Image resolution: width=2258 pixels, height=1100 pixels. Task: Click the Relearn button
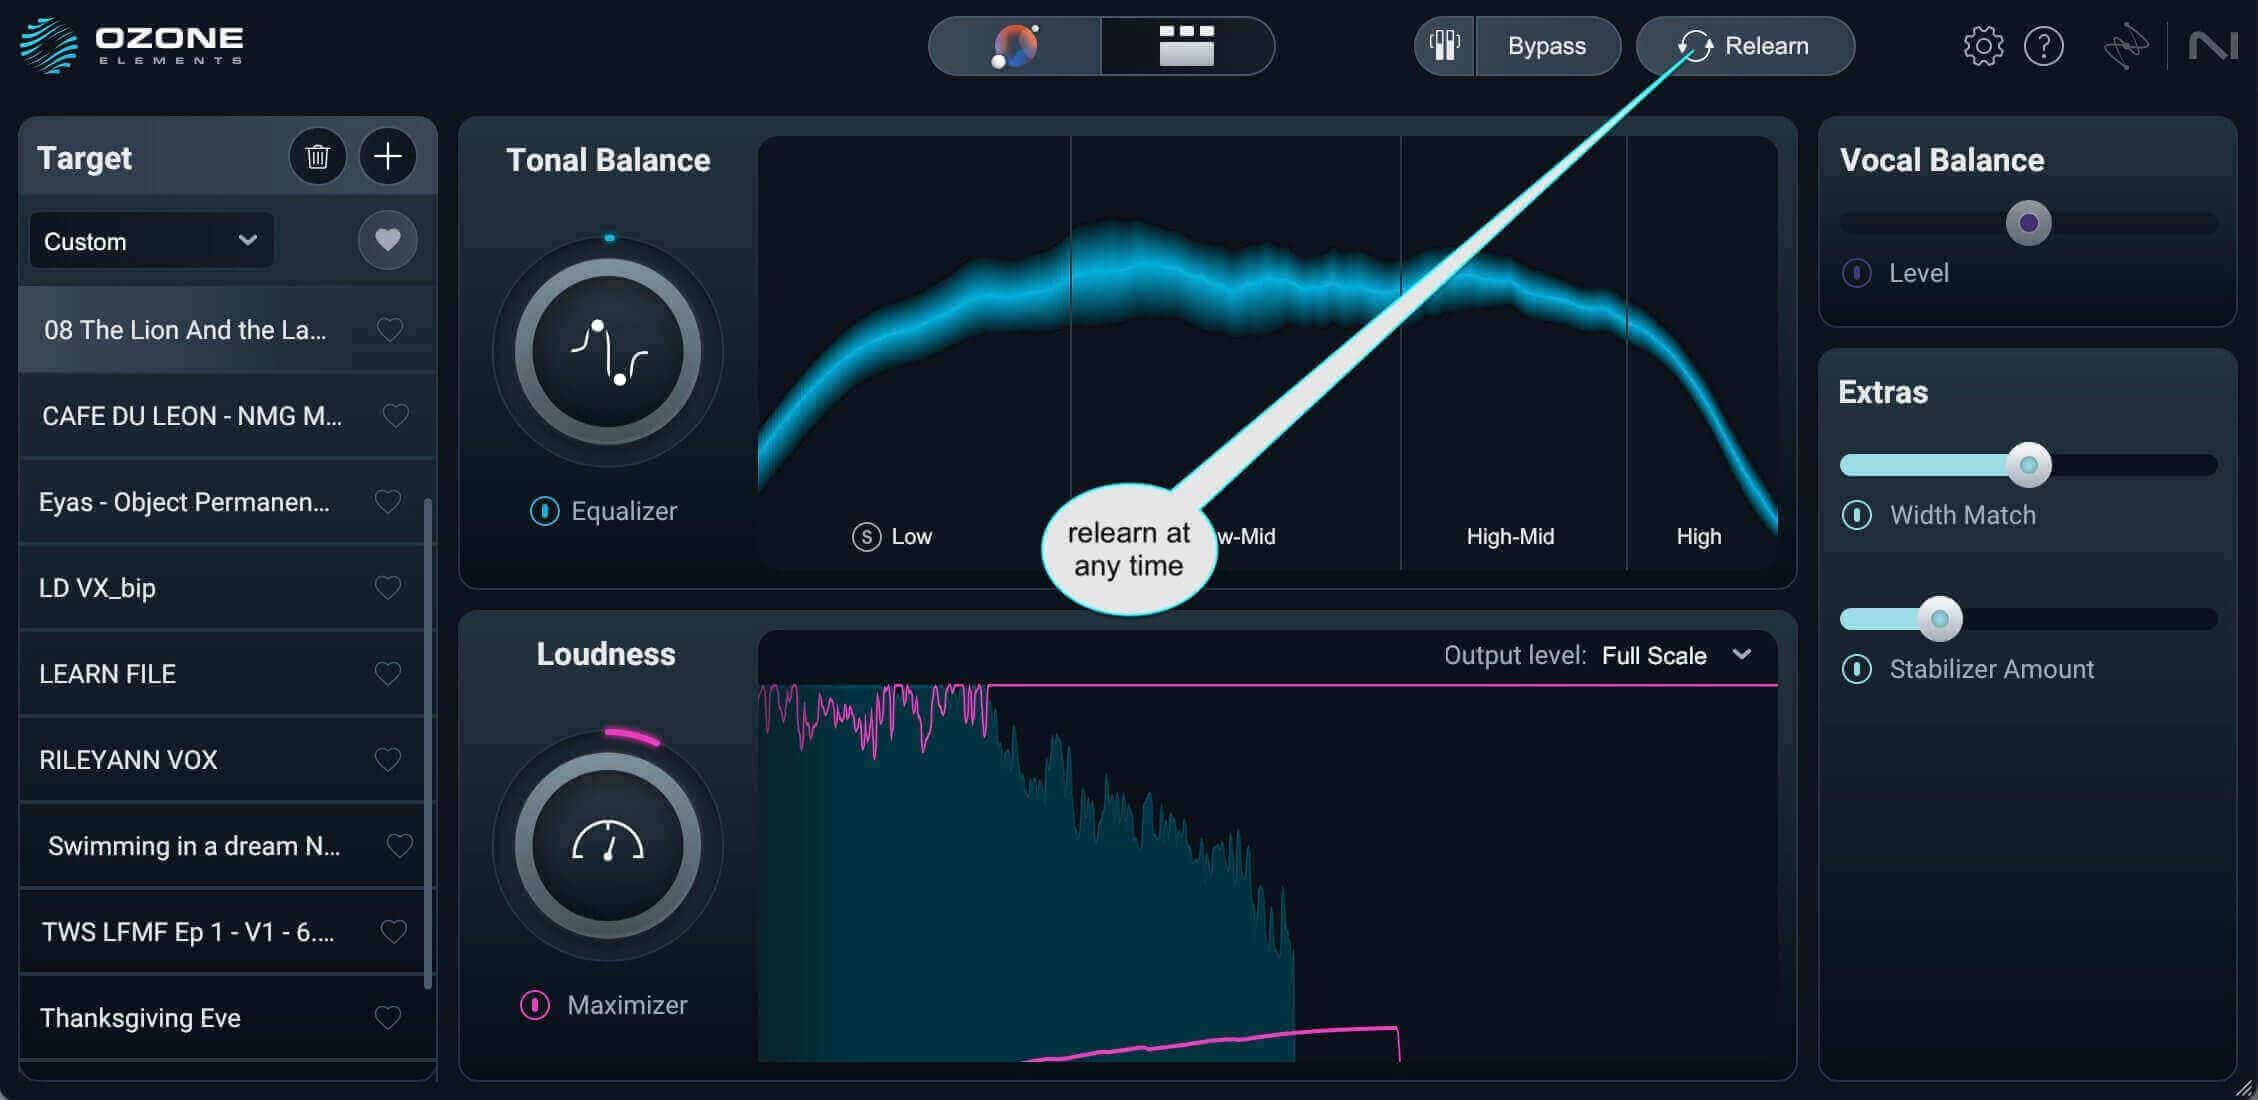pos(1745,46)
